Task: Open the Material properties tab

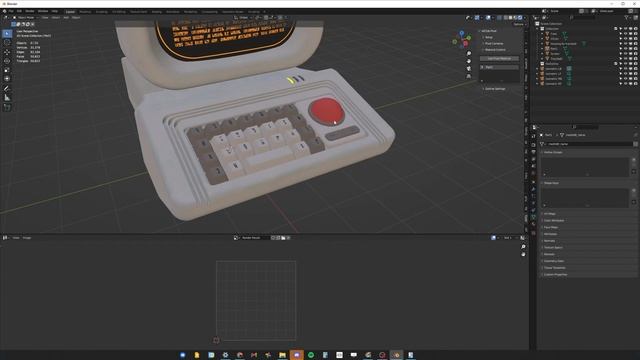Action: pos(533,224)
